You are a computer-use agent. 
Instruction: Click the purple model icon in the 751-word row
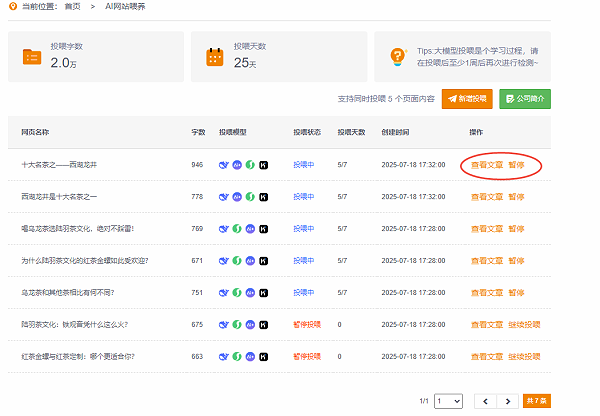250,293
